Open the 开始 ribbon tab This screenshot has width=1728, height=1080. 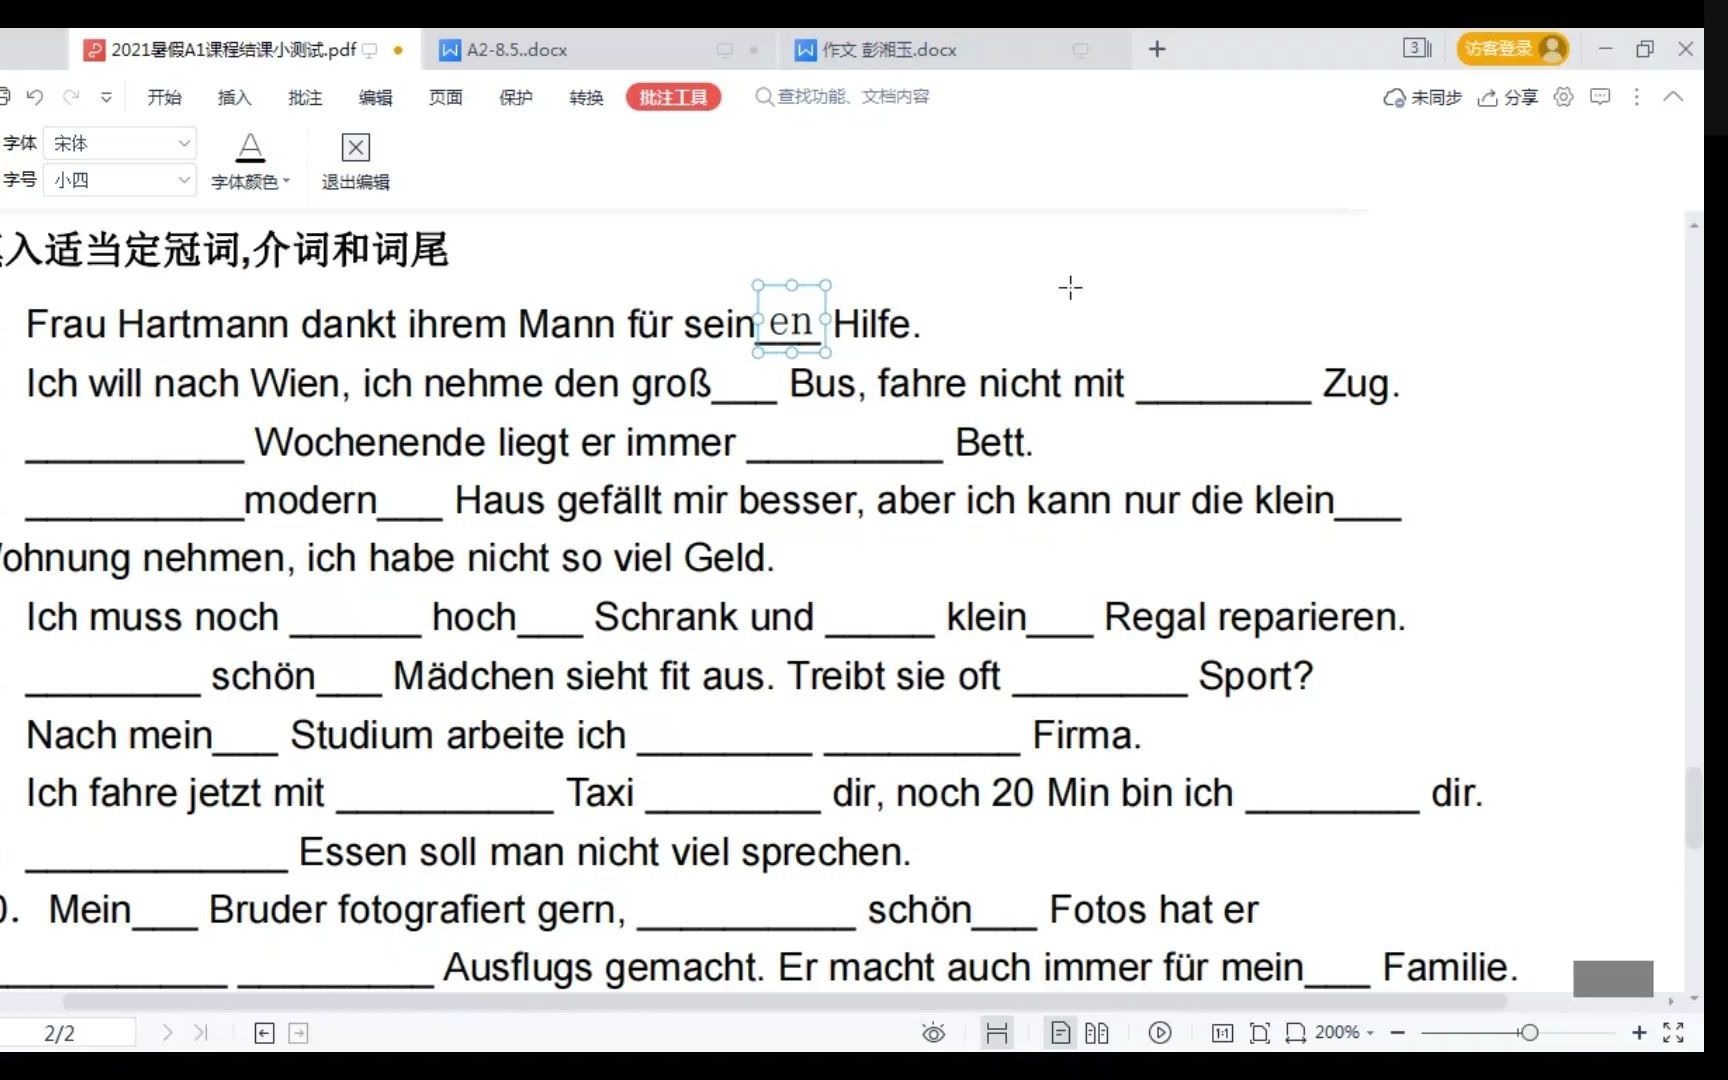pyautogui.click(x=164, y=97)
